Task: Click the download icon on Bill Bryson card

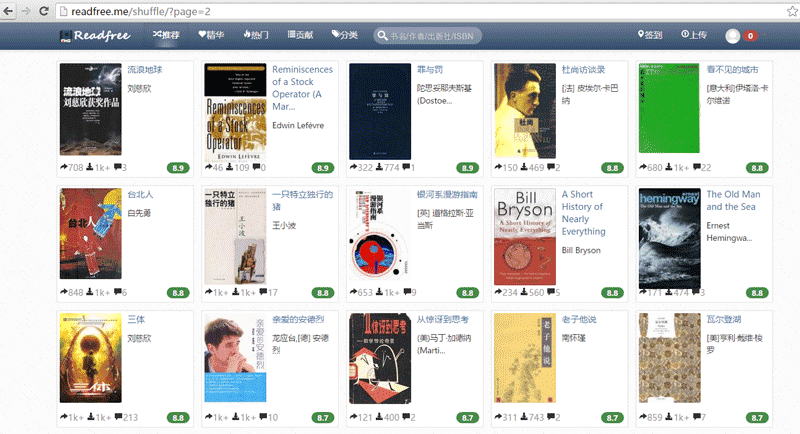Action: (x=524, y=292)
